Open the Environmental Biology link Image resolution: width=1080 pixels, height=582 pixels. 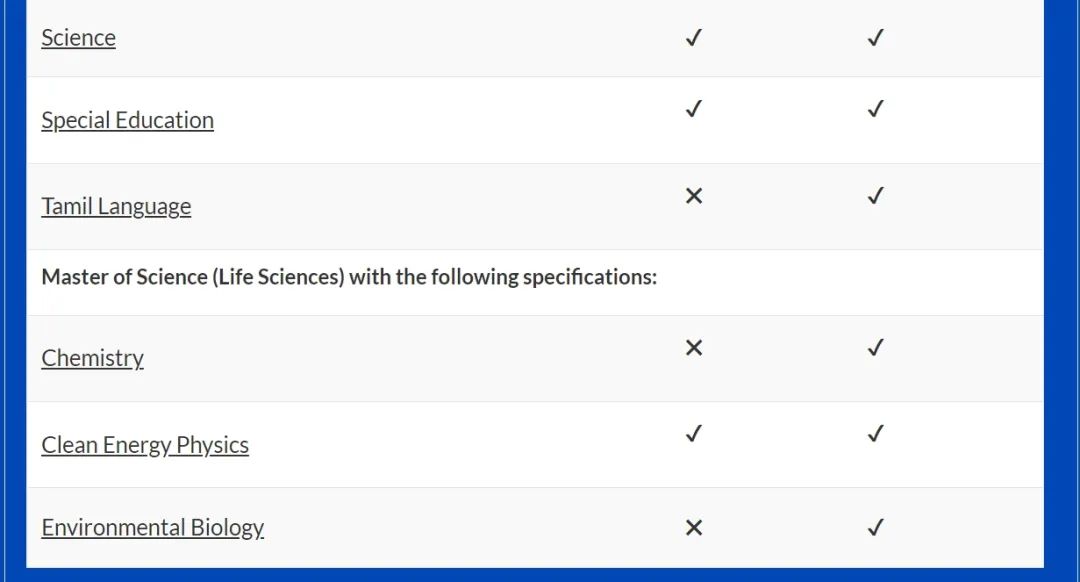pos(152,528)
